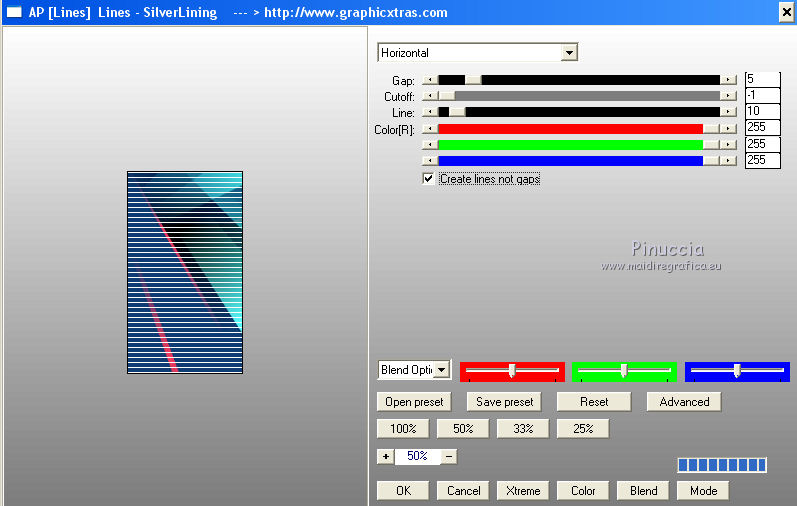Click Cutoff slider left arrow

[430, 96]
